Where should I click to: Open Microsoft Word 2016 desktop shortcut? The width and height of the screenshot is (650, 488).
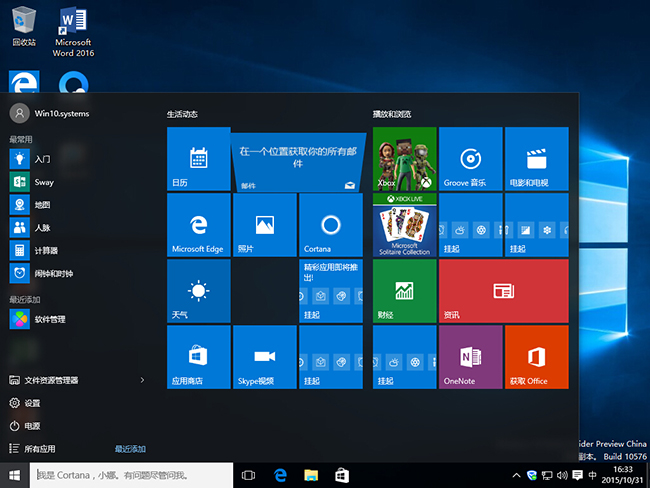[73, 32]
